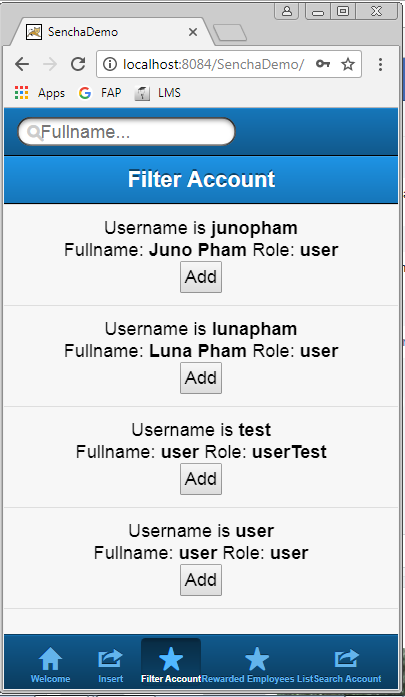This screenshot has width=405, height=697.
Task: Open the FAP bookmark
Action: click(100, 93)
